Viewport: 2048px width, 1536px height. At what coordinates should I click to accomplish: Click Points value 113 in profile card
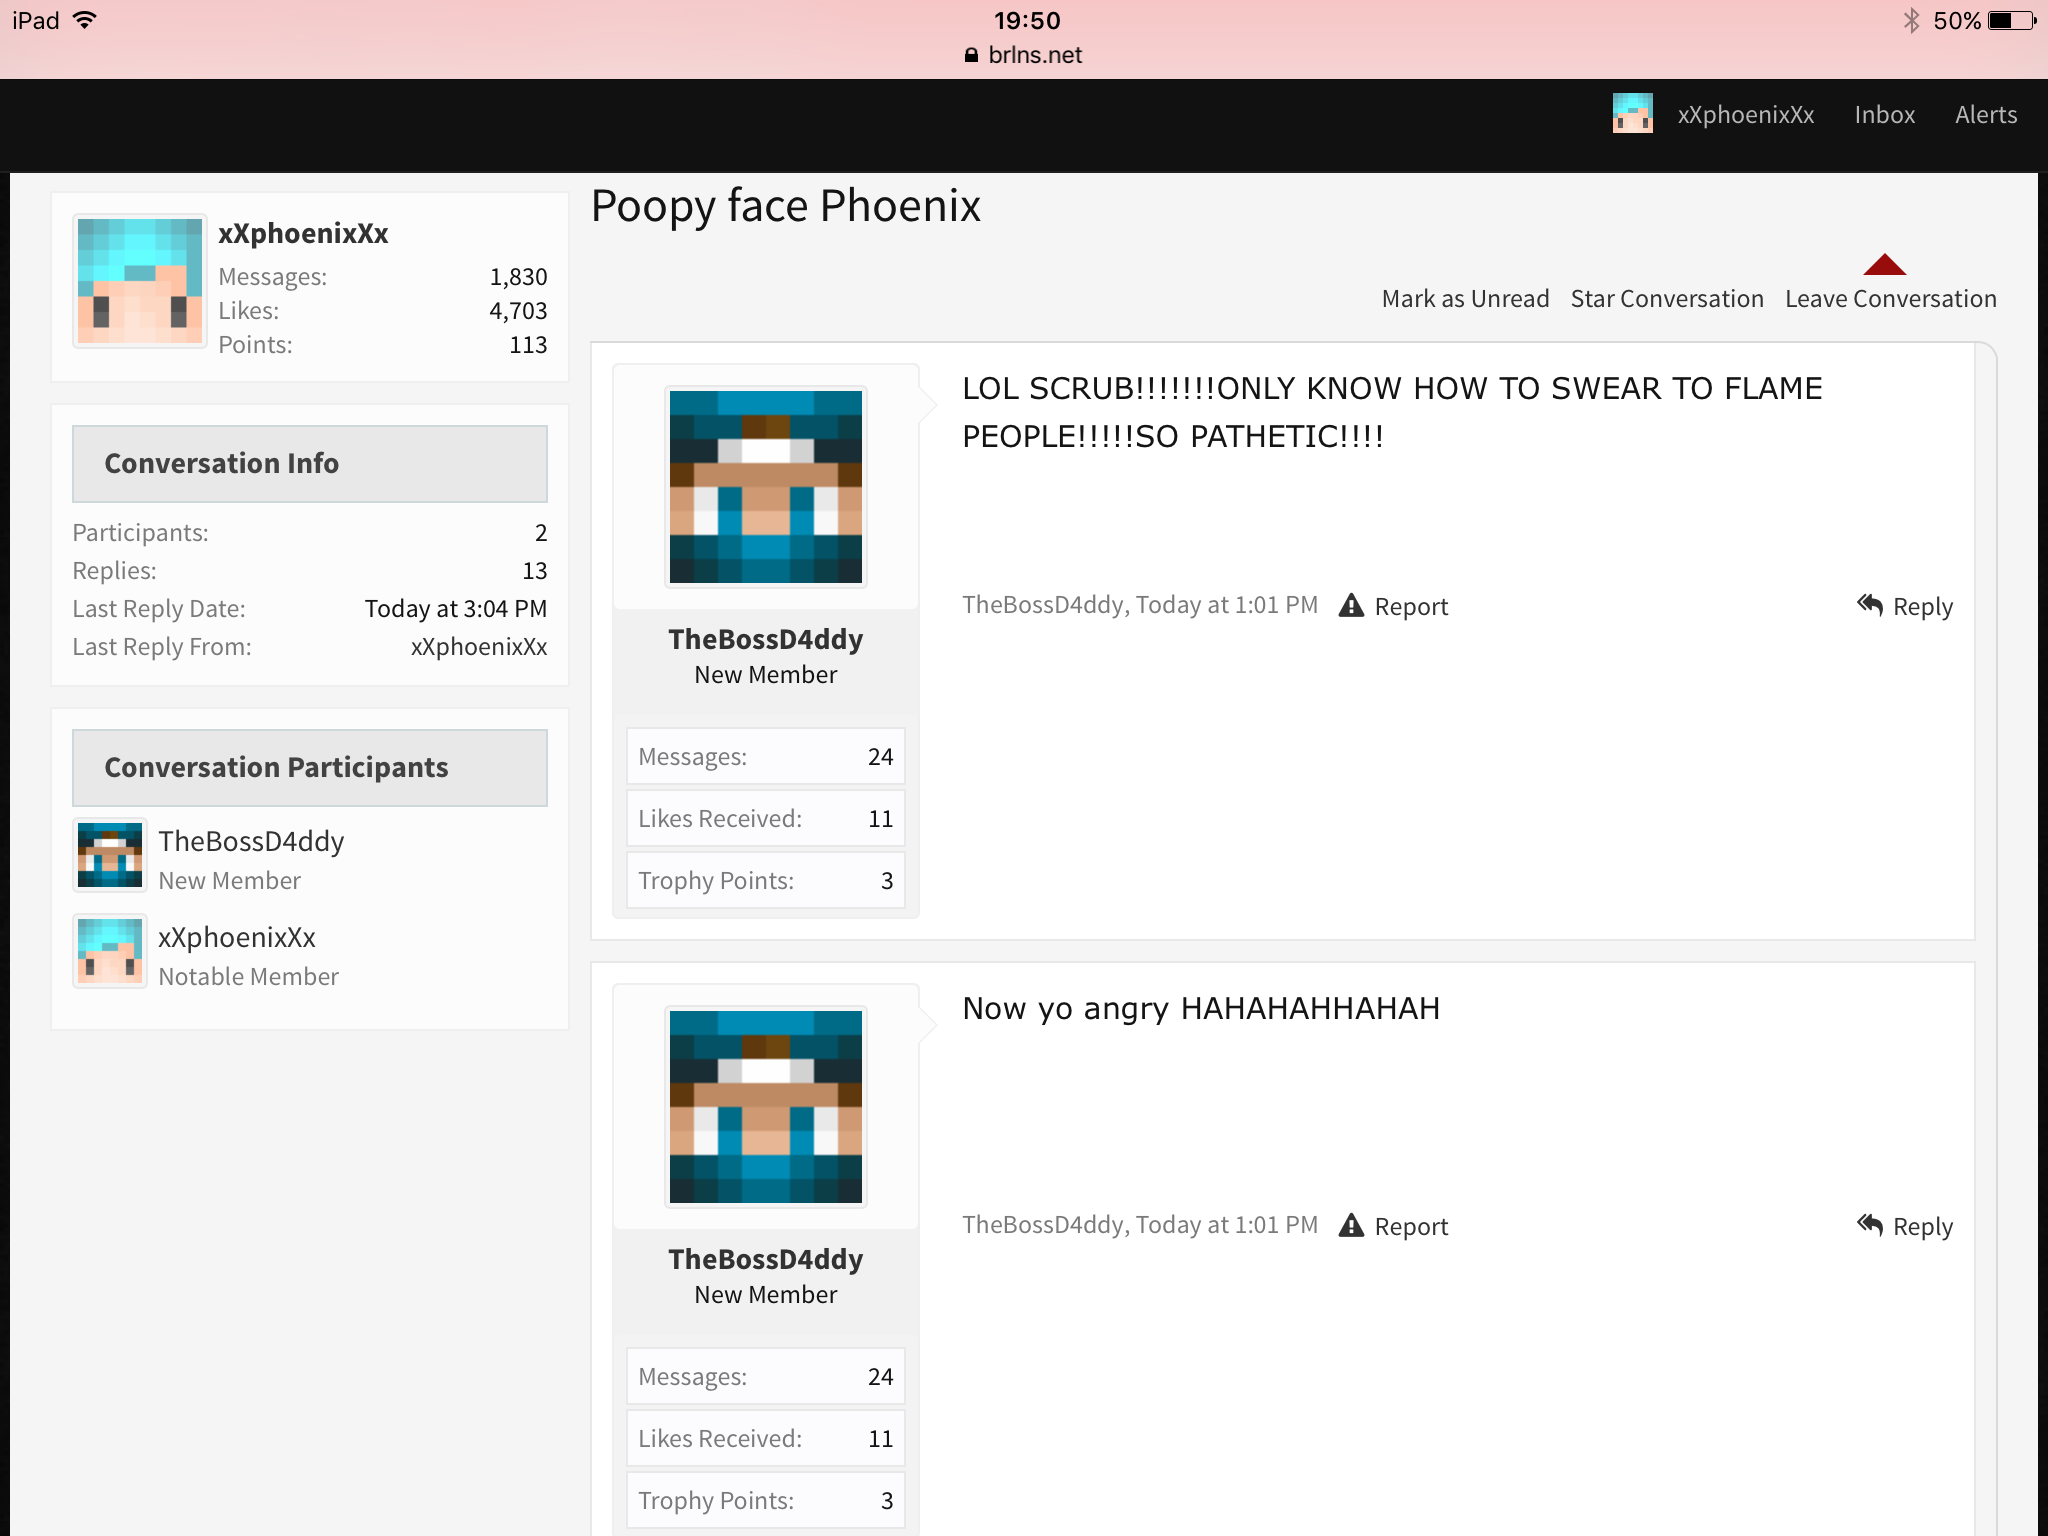[x=528, y=345]
